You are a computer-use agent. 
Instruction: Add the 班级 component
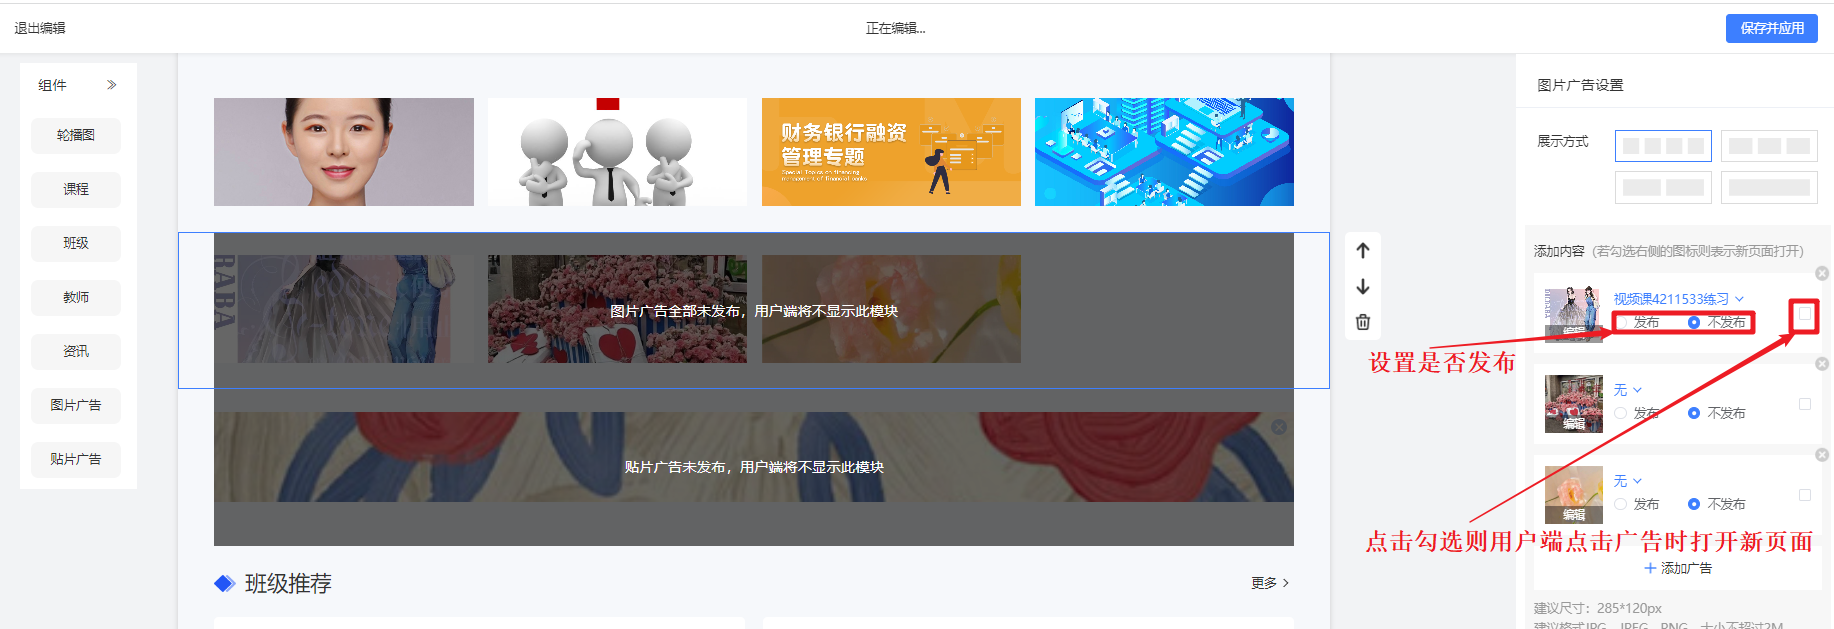click(x=76, y=243)
